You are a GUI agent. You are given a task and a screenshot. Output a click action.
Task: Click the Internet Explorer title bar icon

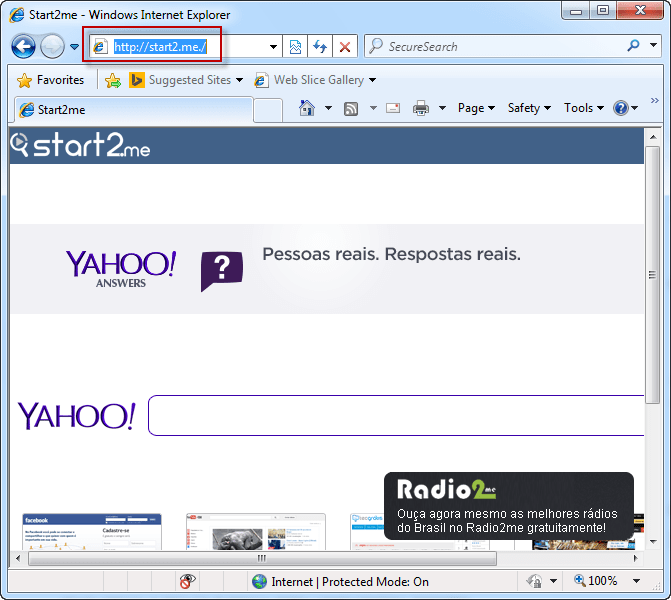(x=17, y=15)
